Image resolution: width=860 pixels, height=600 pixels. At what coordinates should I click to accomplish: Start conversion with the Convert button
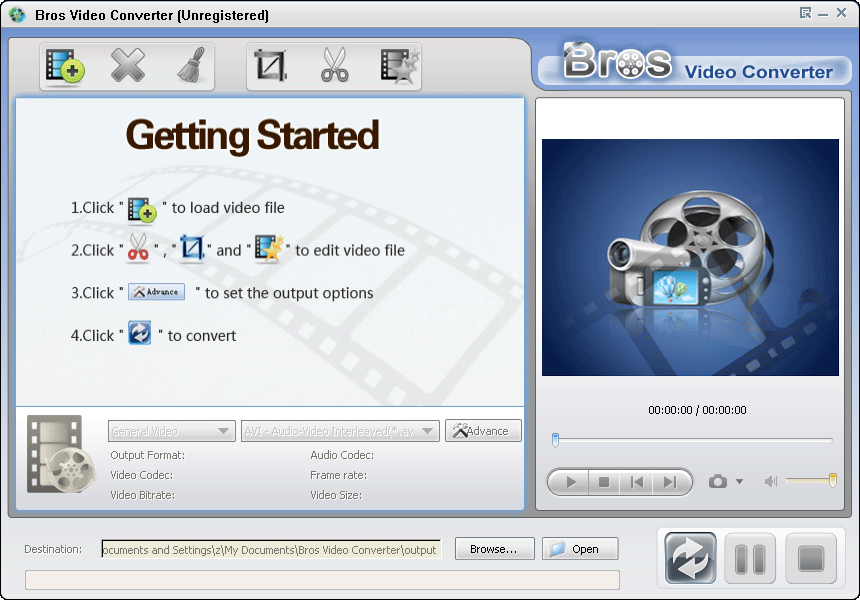point(690,558)
